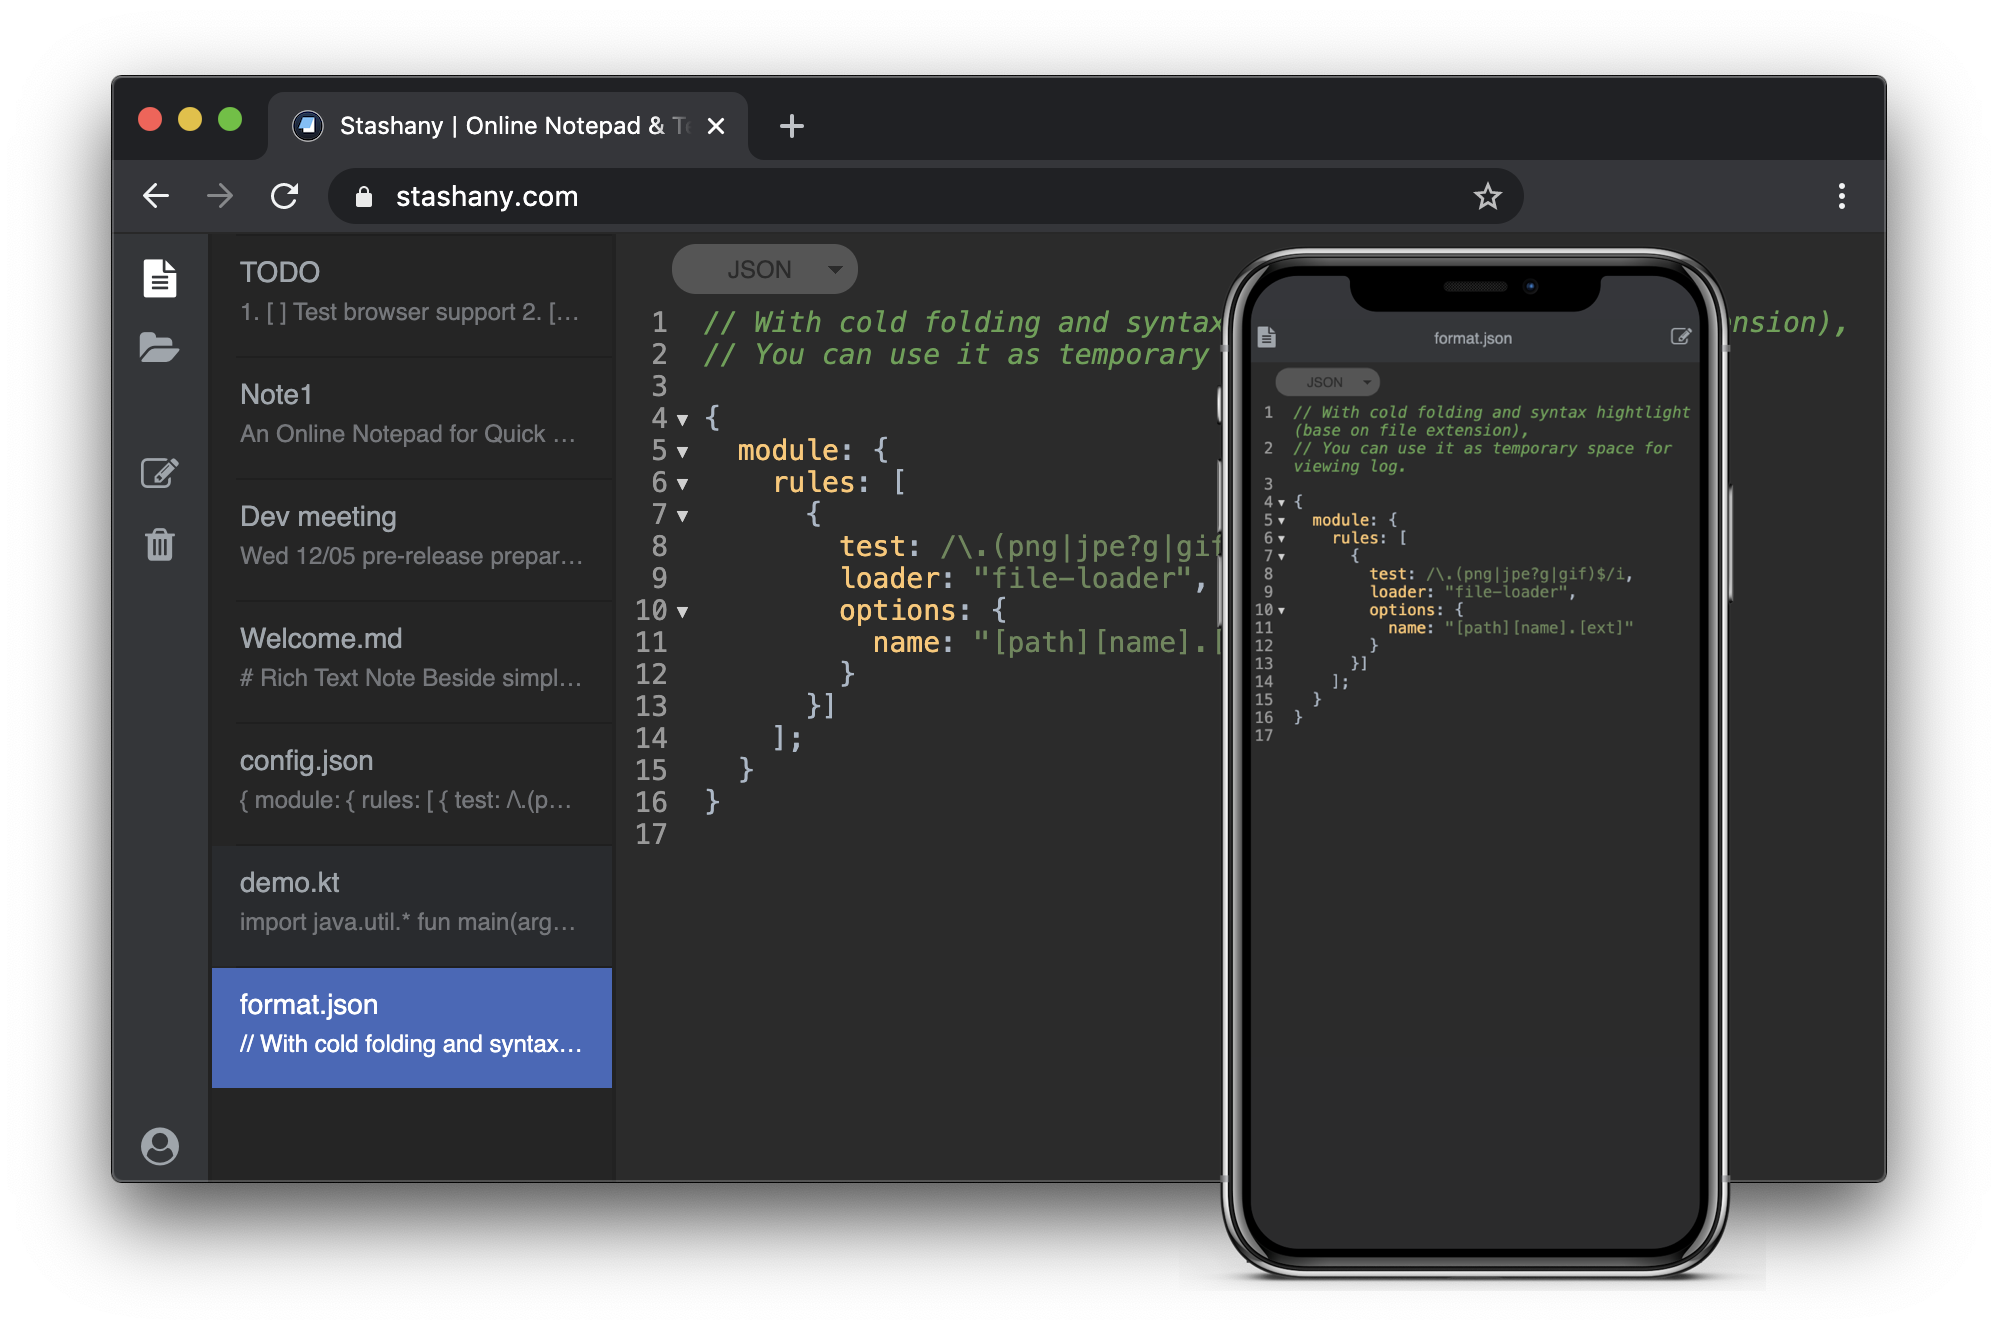This screenshot has height=1330, width=1998.
Task: Open the config.json note
Action: click(x=411, y=780)
